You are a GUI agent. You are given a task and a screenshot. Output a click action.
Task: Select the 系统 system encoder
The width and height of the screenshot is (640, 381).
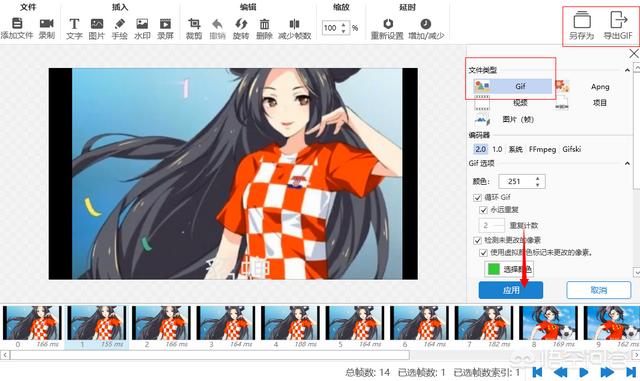point(516,149)
